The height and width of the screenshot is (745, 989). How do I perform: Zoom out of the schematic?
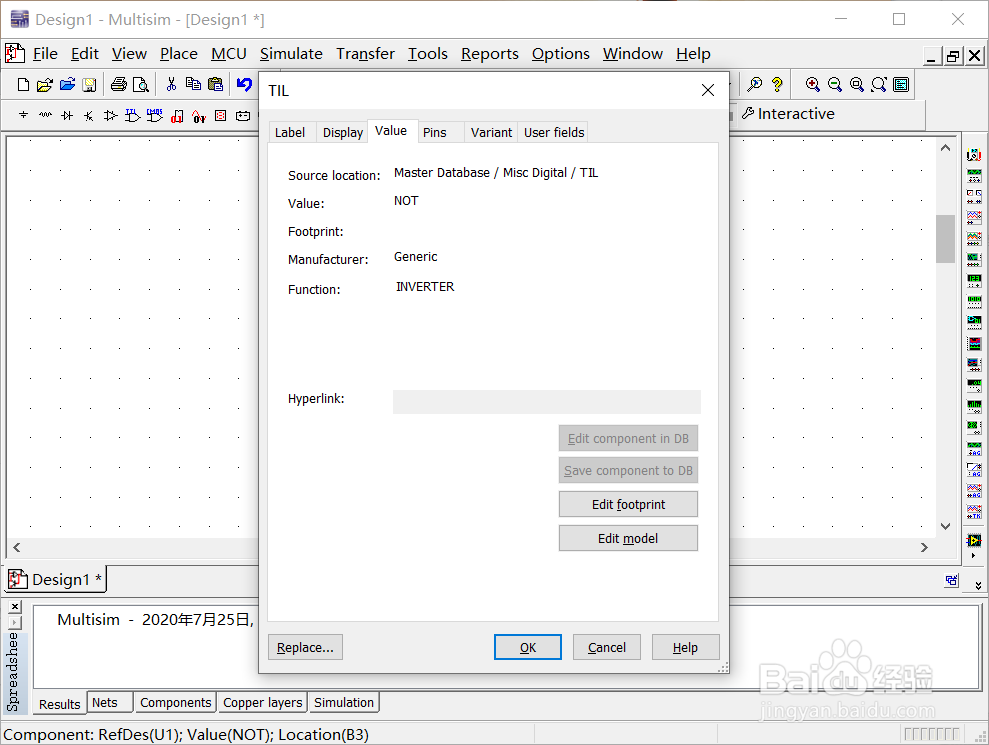click(x=835, y=85)
